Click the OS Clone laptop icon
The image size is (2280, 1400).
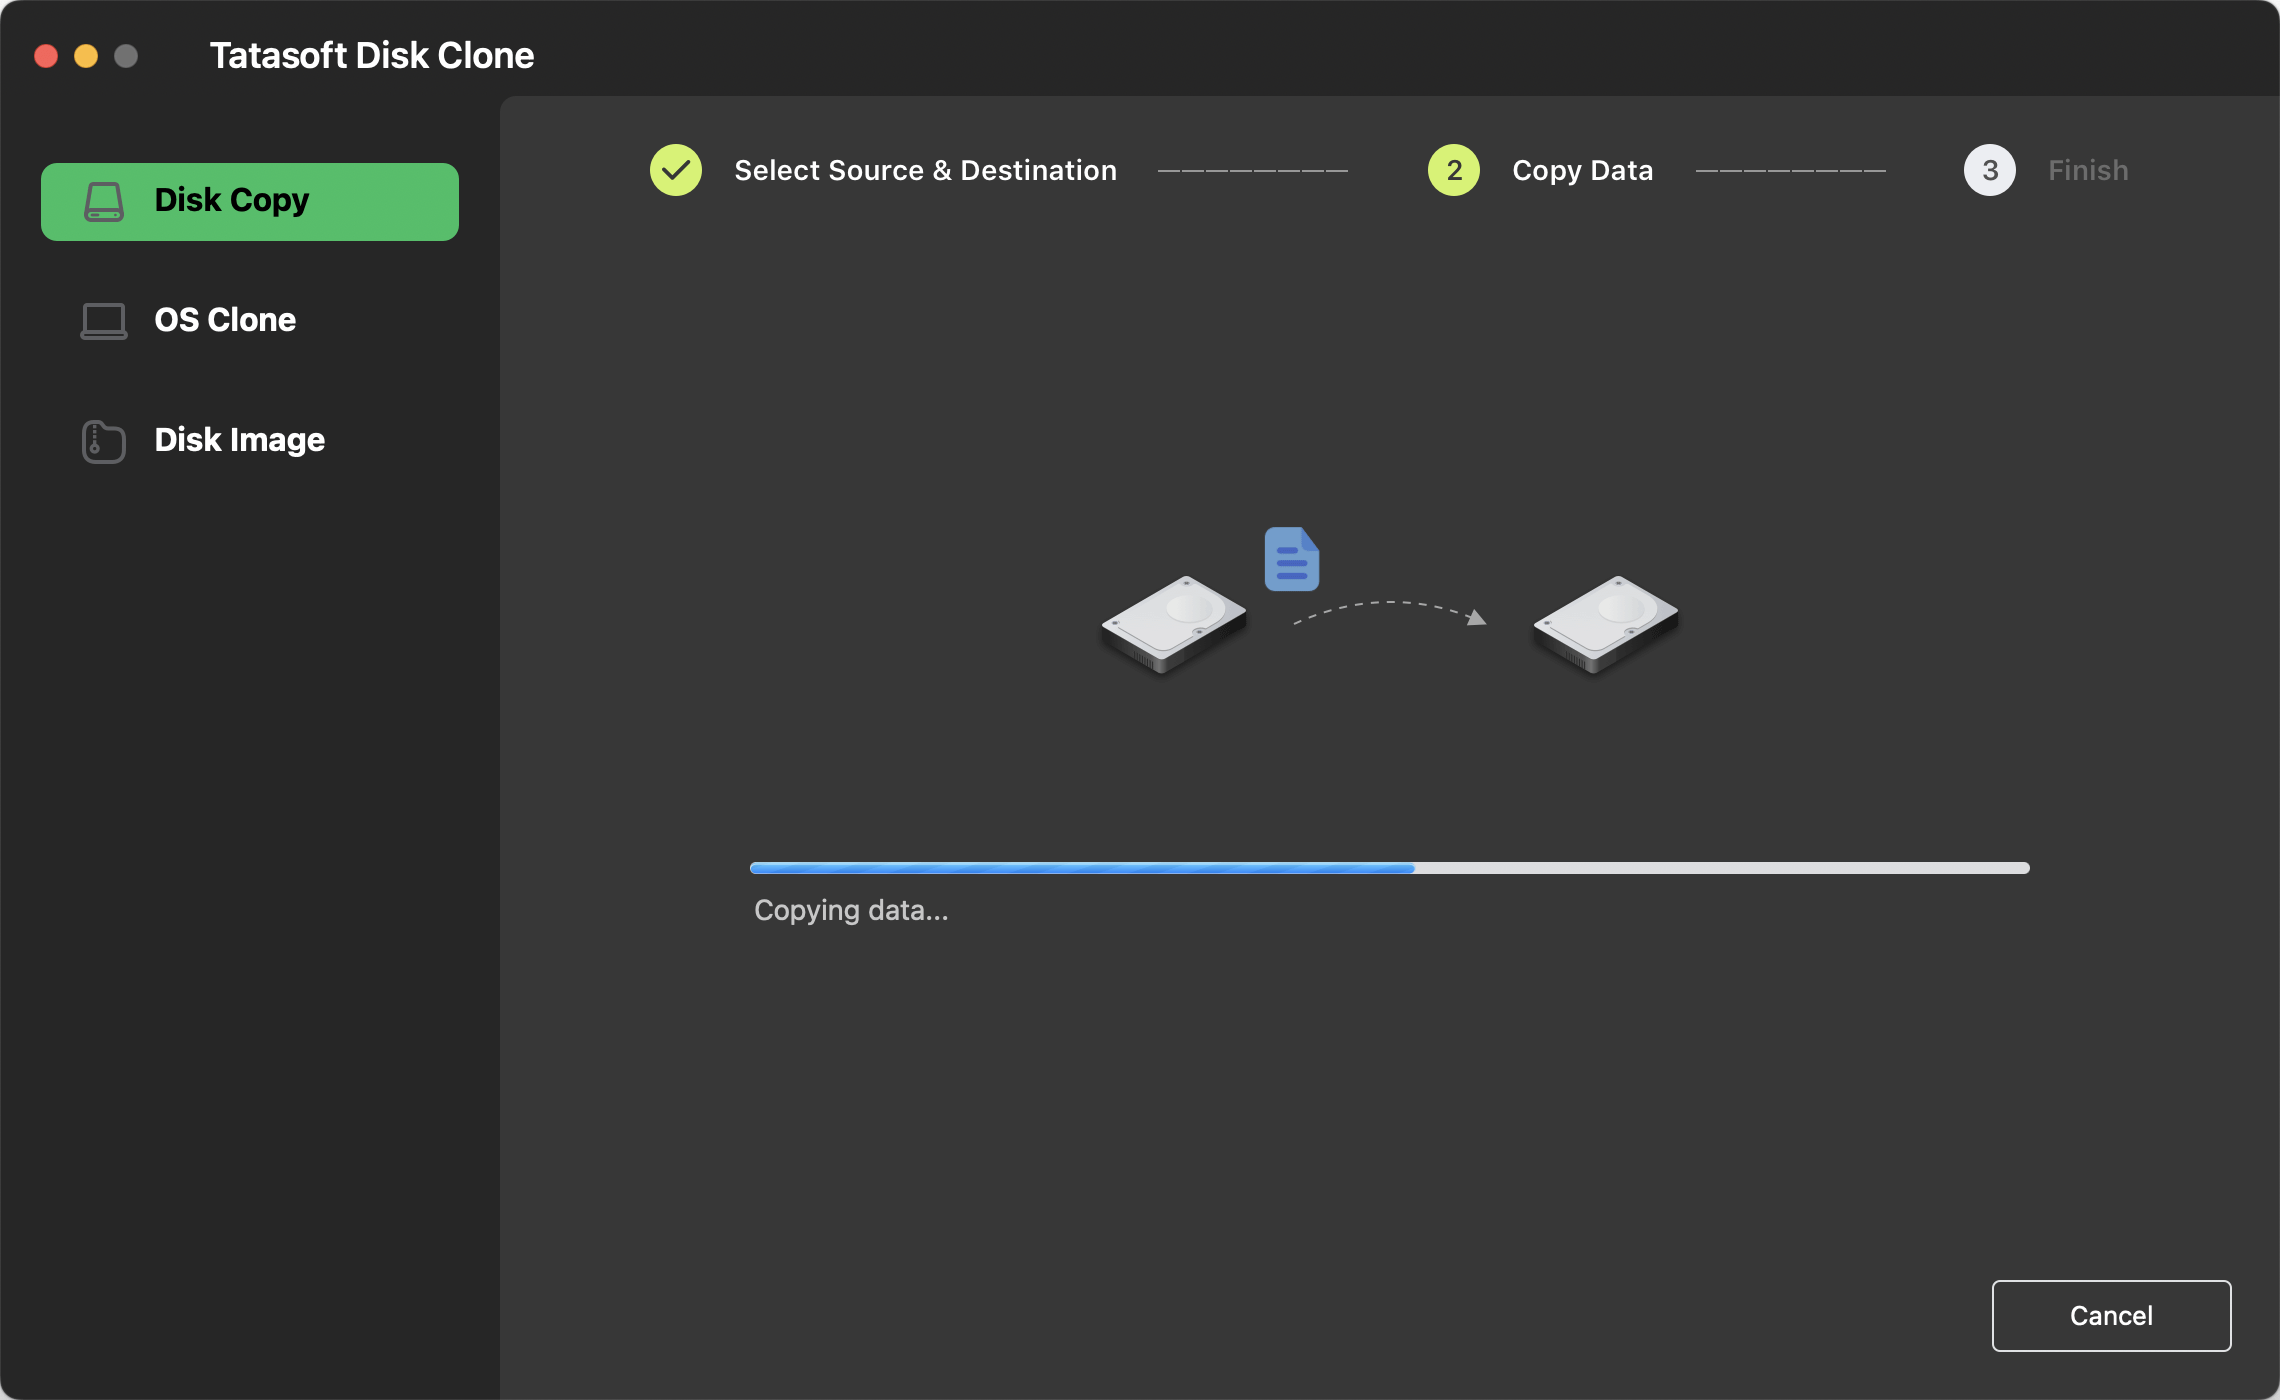point(104,321)
